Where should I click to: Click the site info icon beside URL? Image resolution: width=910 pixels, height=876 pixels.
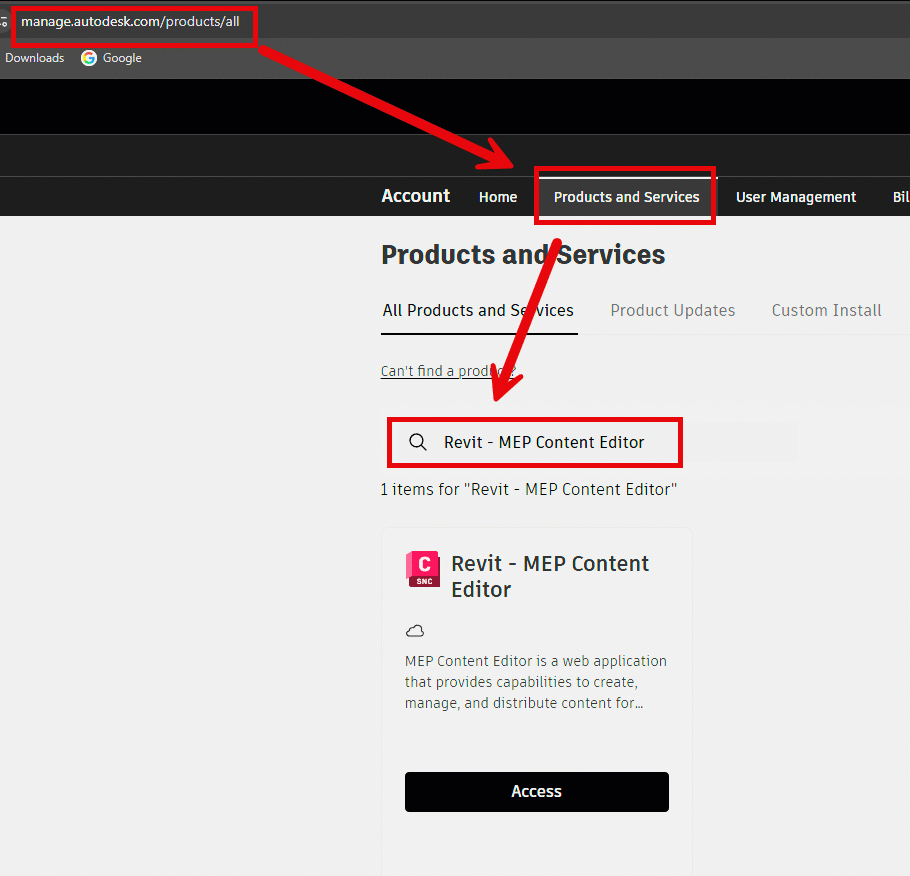4,21
